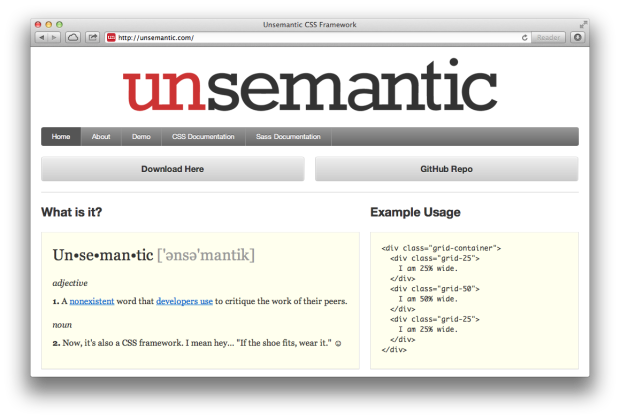Viewport: 620px width, 419px height.
Task: Click the 'noun' label
Action: point(62,325)
